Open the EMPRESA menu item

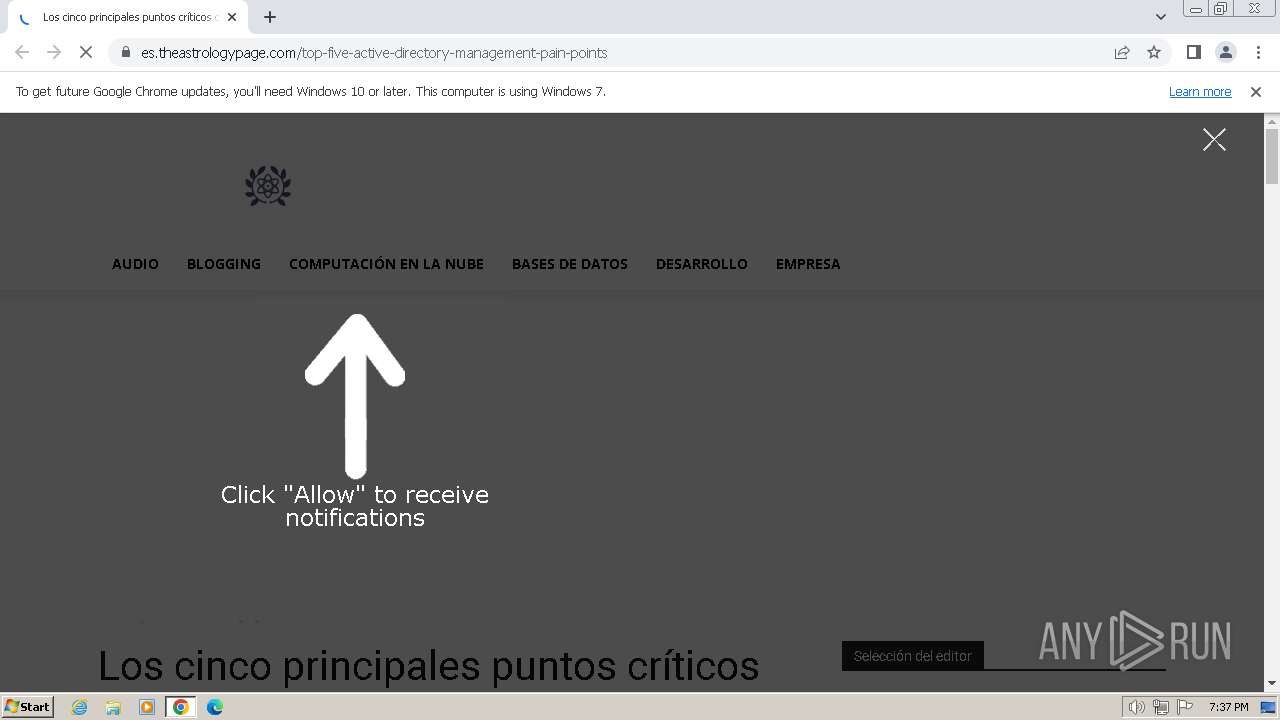808,264
